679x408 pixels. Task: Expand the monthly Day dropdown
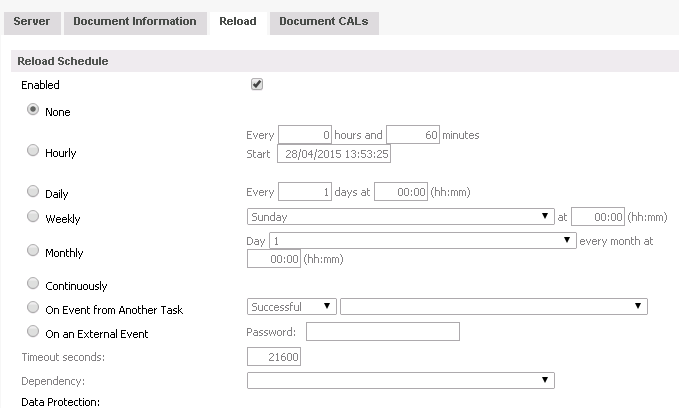421,241
